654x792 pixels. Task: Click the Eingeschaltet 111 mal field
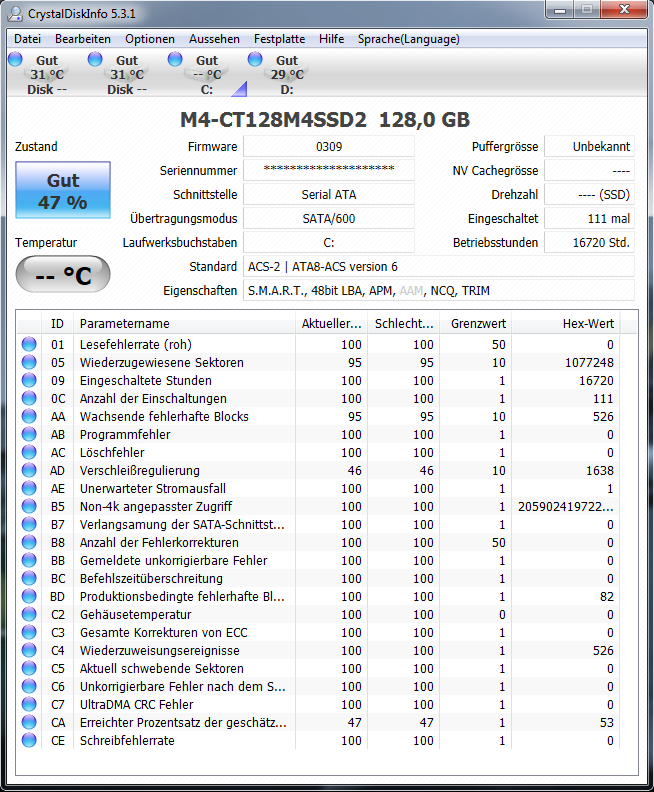pos(589,219)
